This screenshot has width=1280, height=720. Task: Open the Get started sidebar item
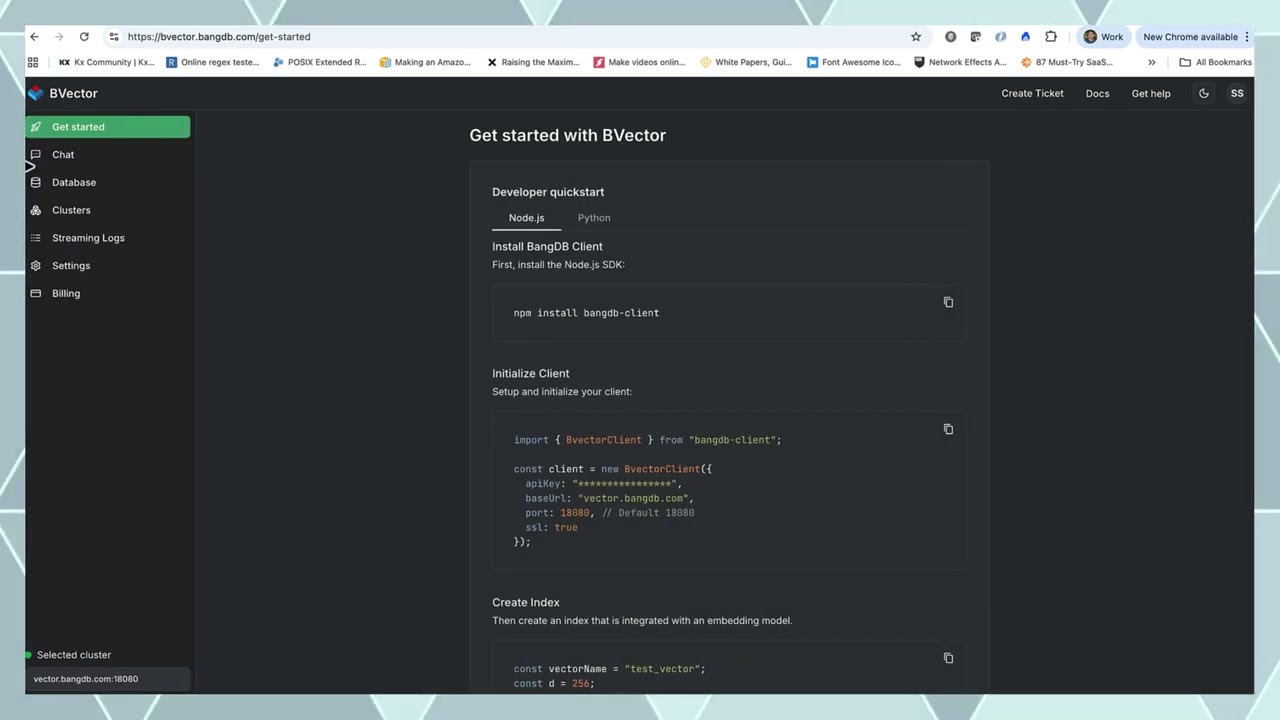pyautogui.click(x=108, y=127)
